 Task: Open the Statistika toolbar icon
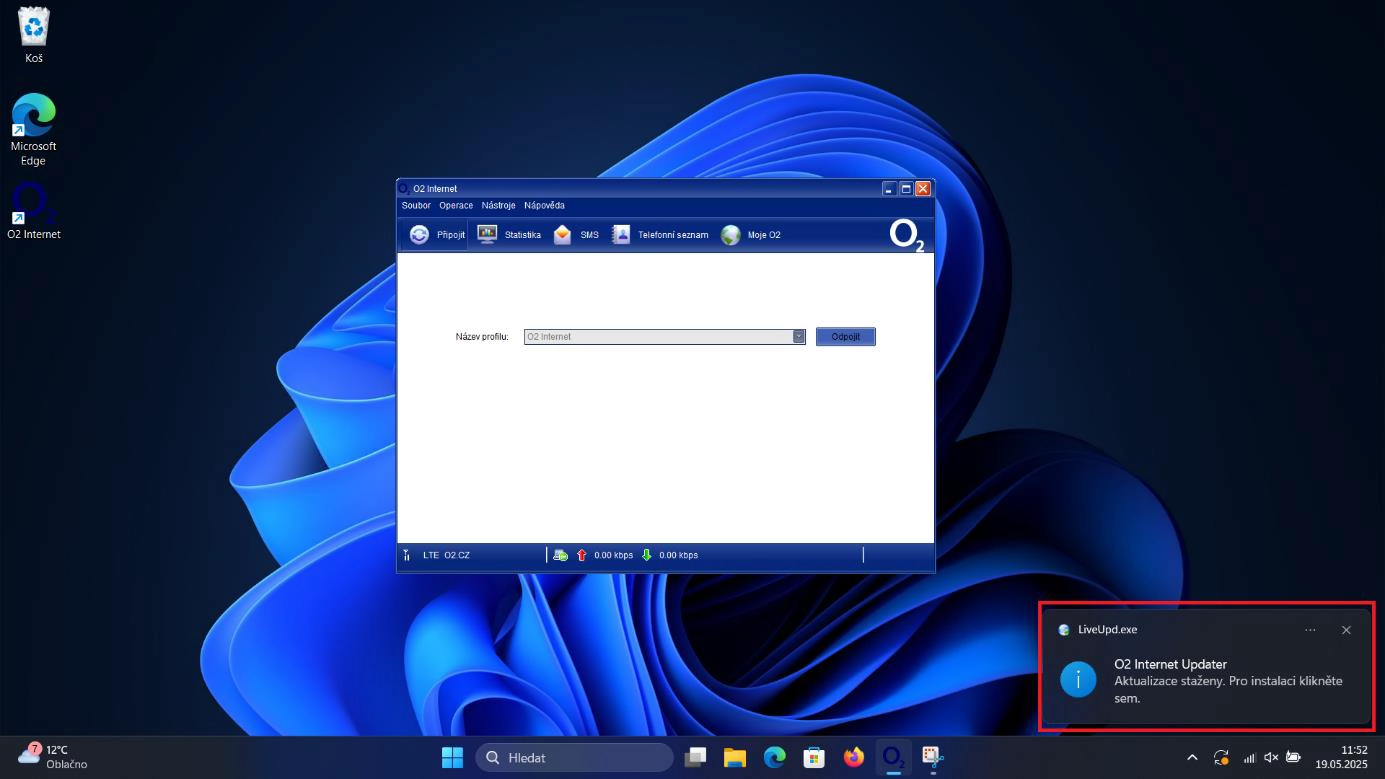[487, 235]
